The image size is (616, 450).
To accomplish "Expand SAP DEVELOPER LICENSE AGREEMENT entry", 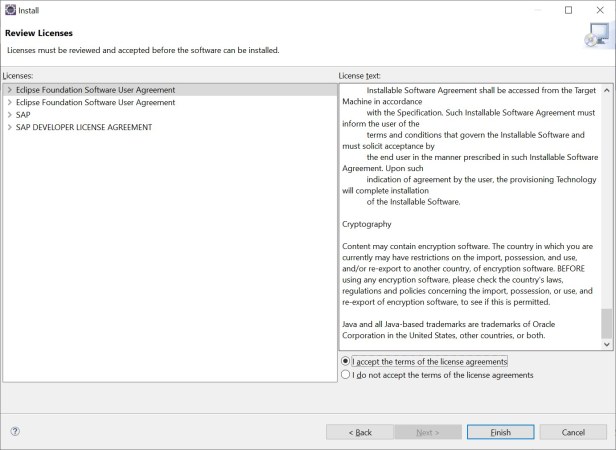I will point(9,127).
